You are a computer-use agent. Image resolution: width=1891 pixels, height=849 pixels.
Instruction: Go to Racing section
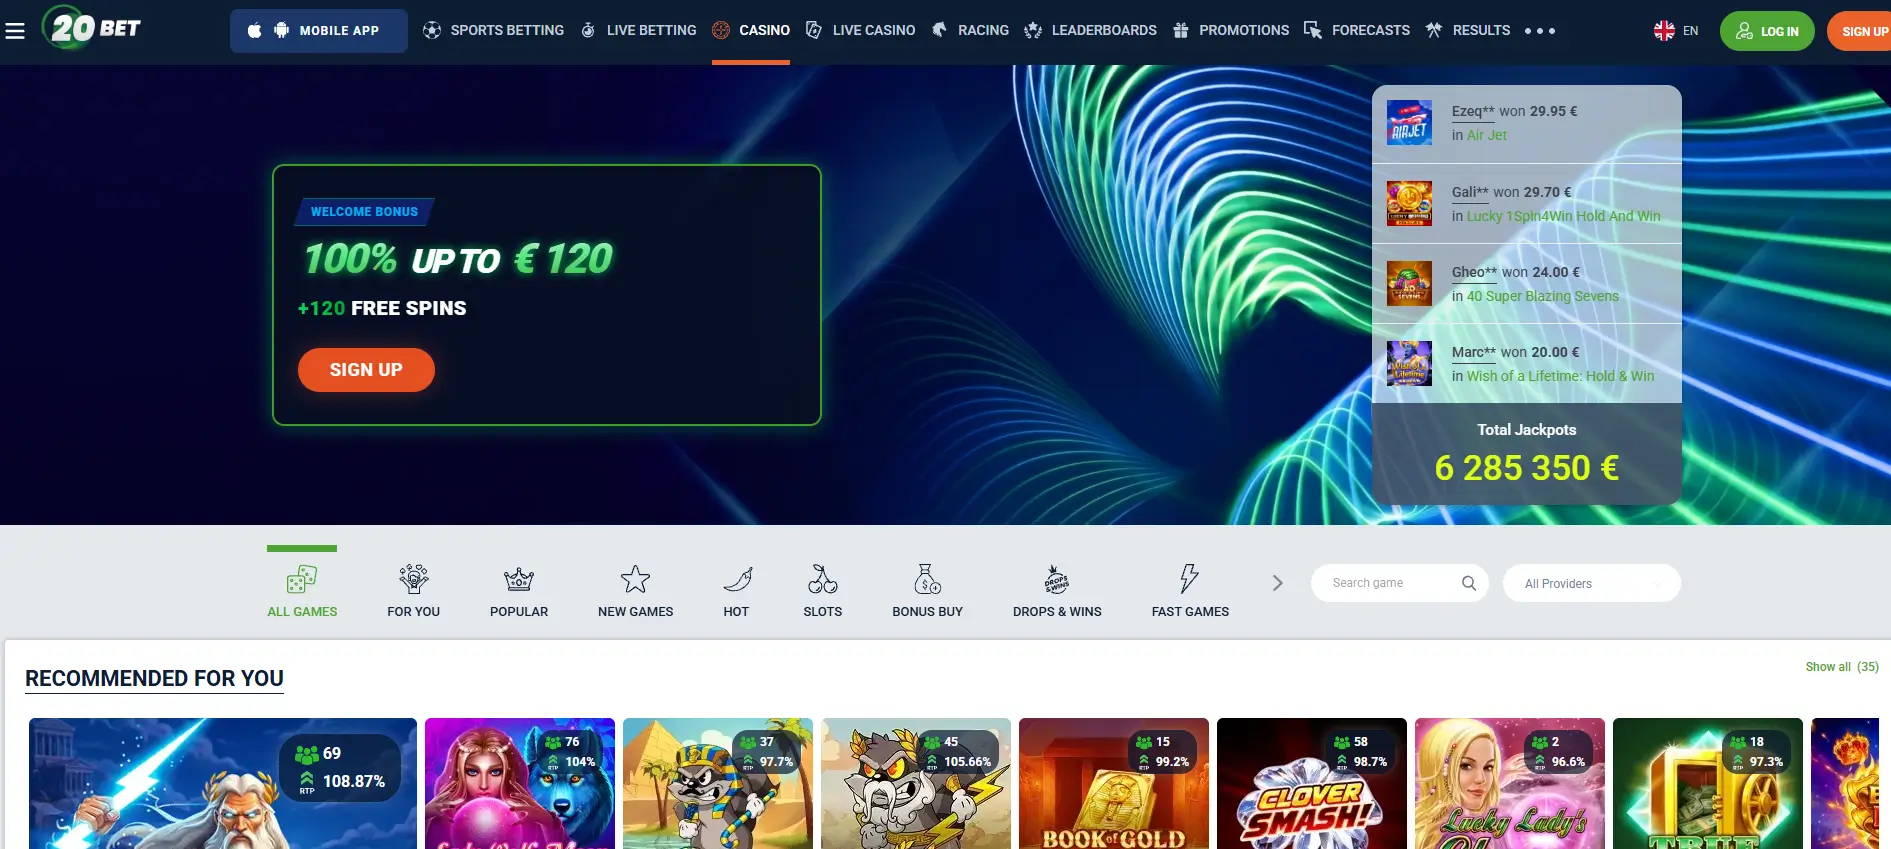pyautogui.click(x=970, y=31)
